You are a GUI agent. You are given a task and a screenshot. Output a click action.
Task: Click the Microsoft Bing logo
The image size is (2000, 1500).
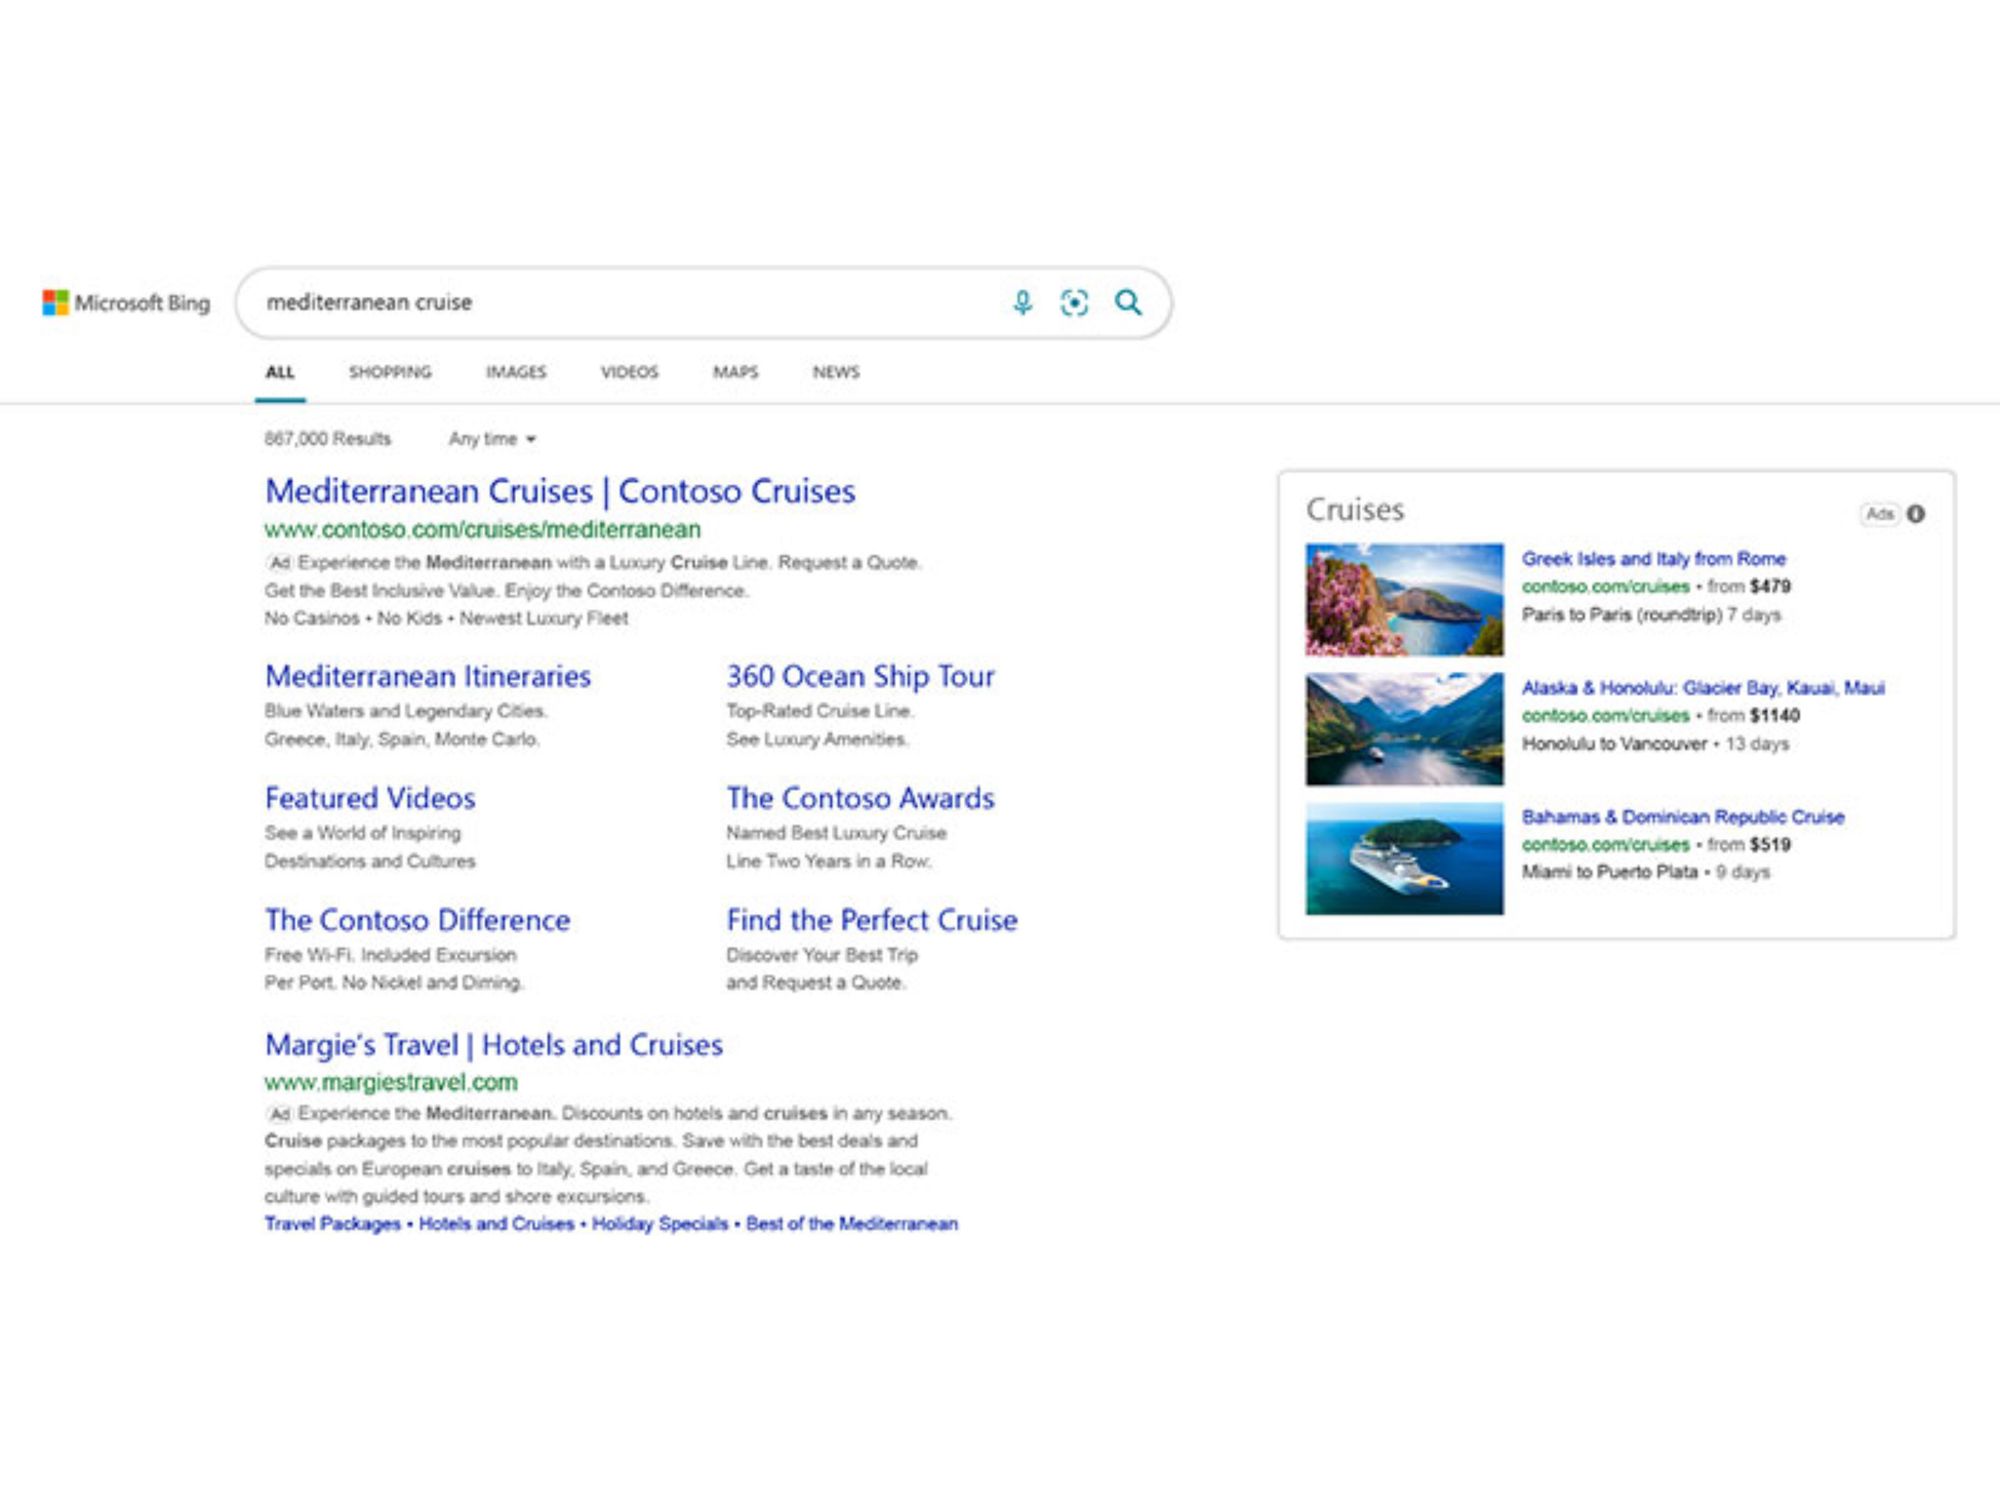click(x=126, y=302)
